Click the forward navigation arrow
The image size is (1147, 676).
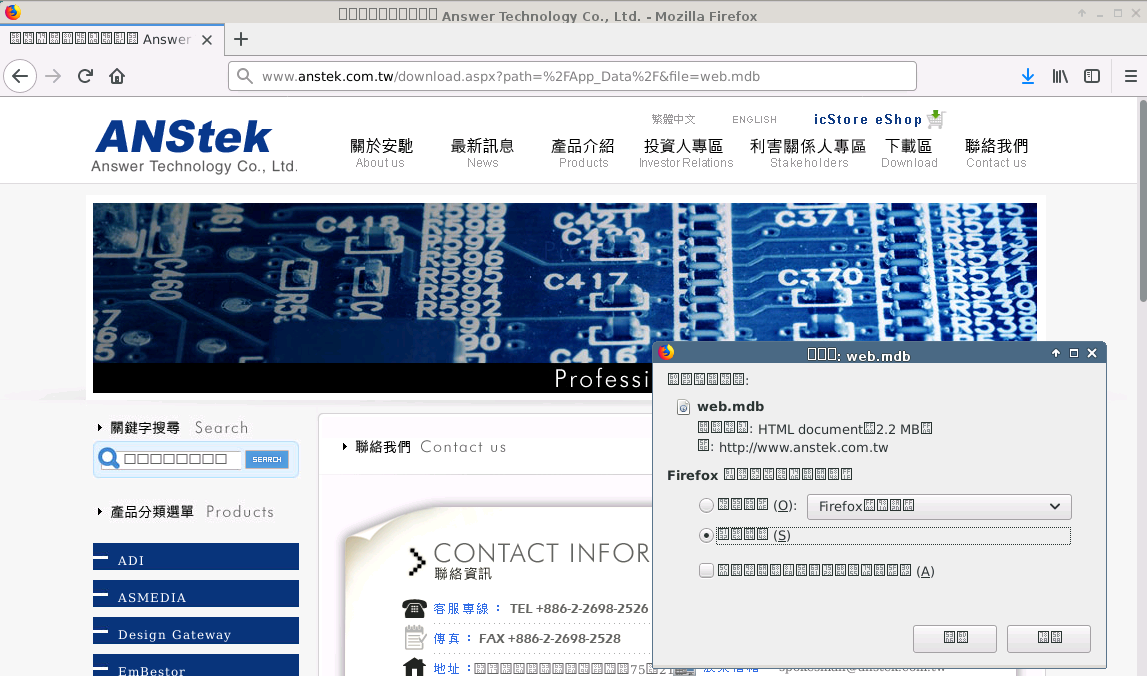(x=53, y=76)
